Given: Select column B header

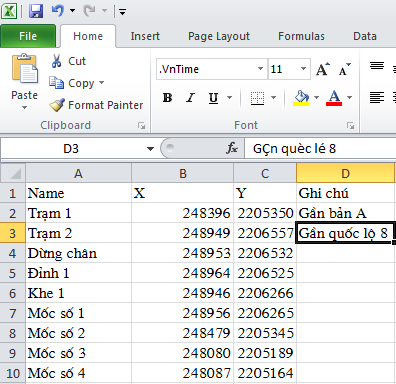Looking at the screenshot, I should (x=183, y=173).
